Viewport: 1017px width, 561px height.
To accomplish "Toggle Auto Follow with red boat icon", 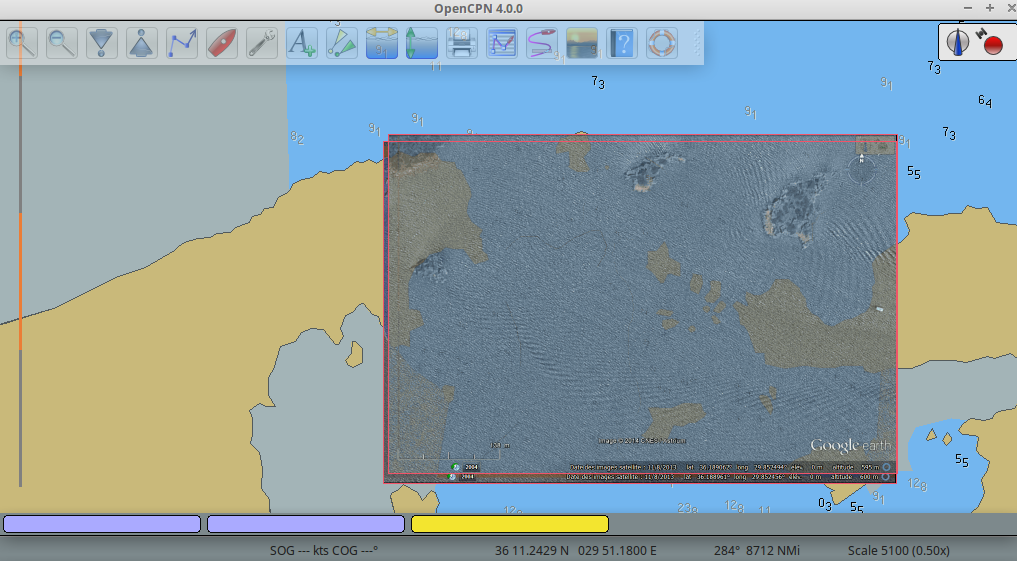I will point(222,43).
